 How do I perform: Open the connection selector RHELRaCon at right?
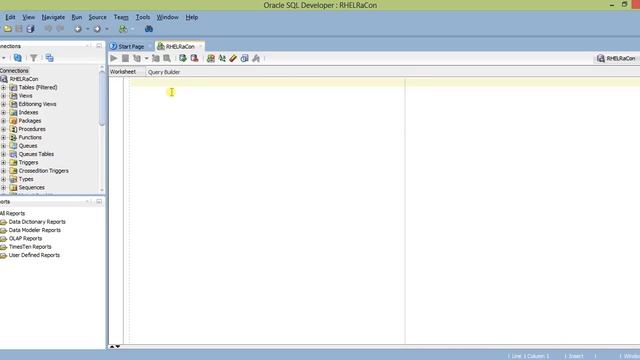click(x=616, y=58)
